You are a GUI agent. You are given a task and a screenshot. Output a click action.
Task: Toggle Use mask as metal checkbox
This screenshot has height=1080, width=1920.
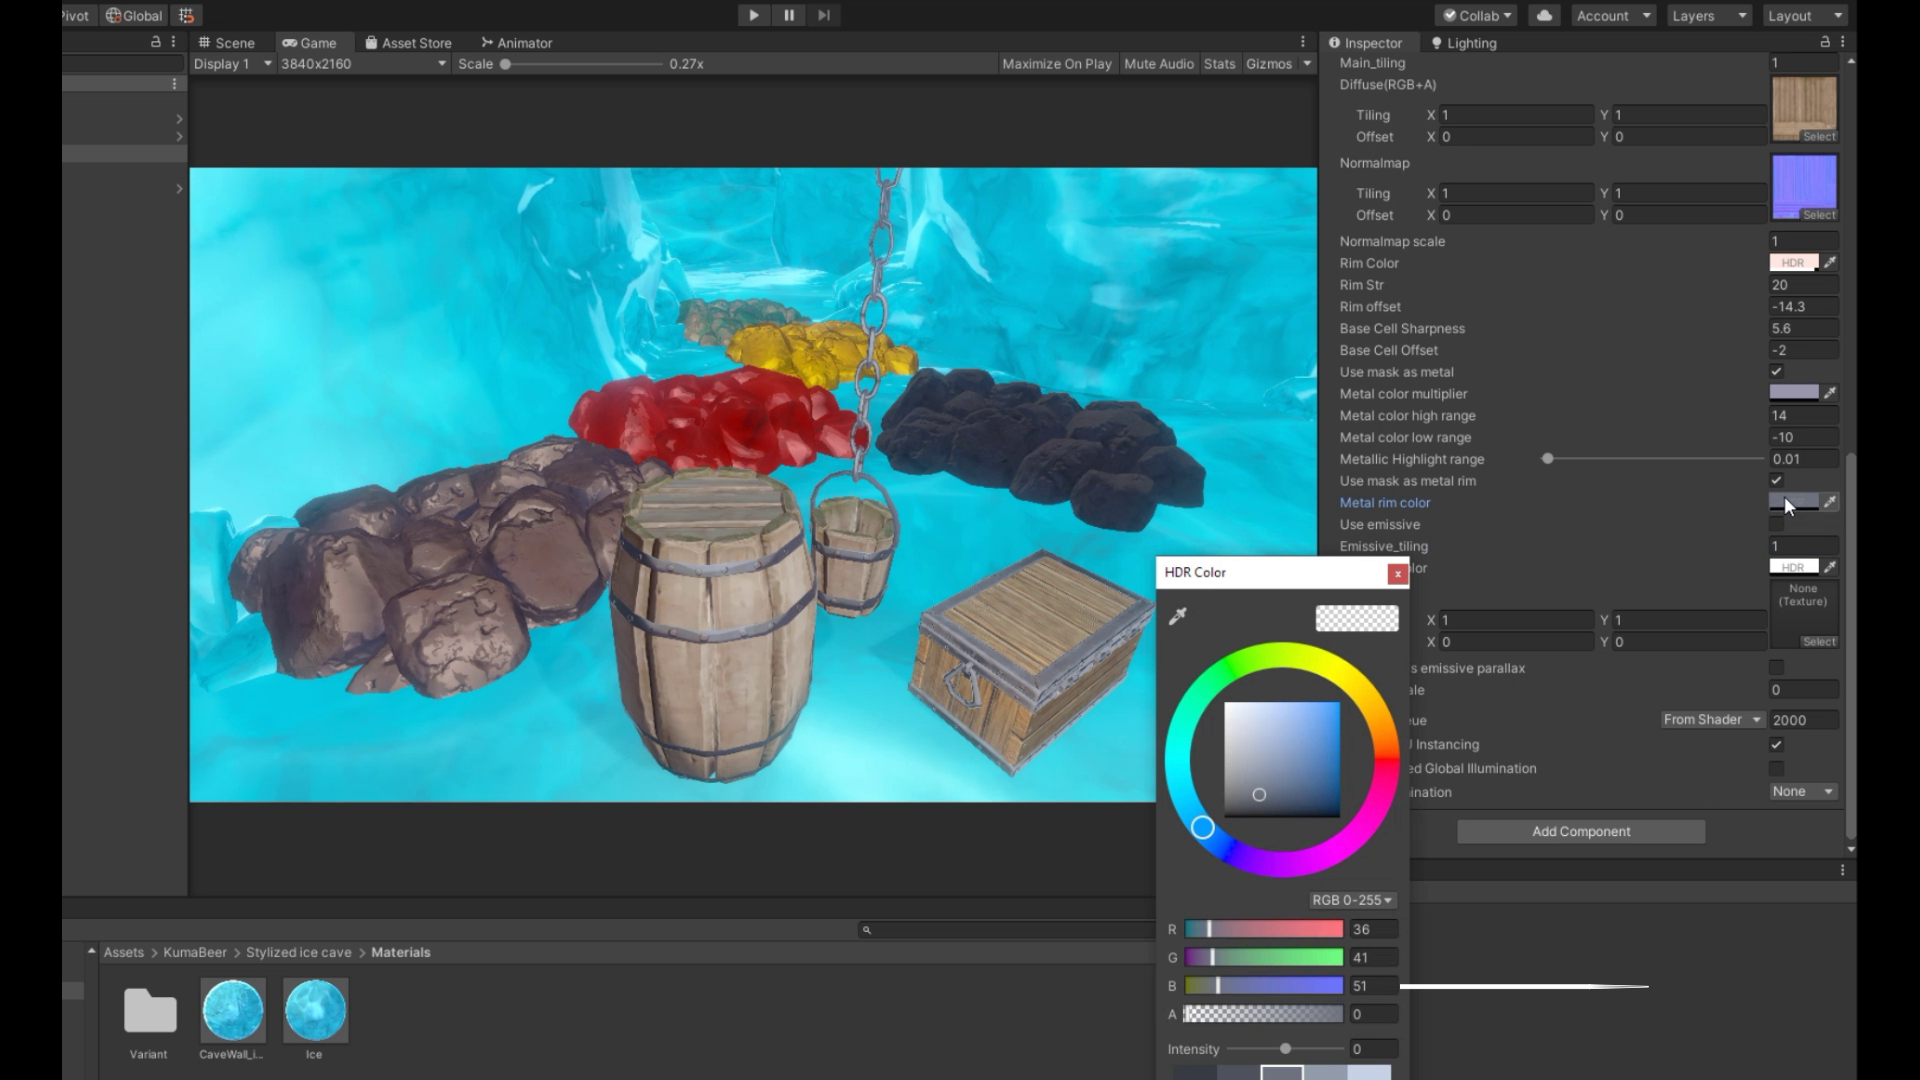coord(1776,372)
